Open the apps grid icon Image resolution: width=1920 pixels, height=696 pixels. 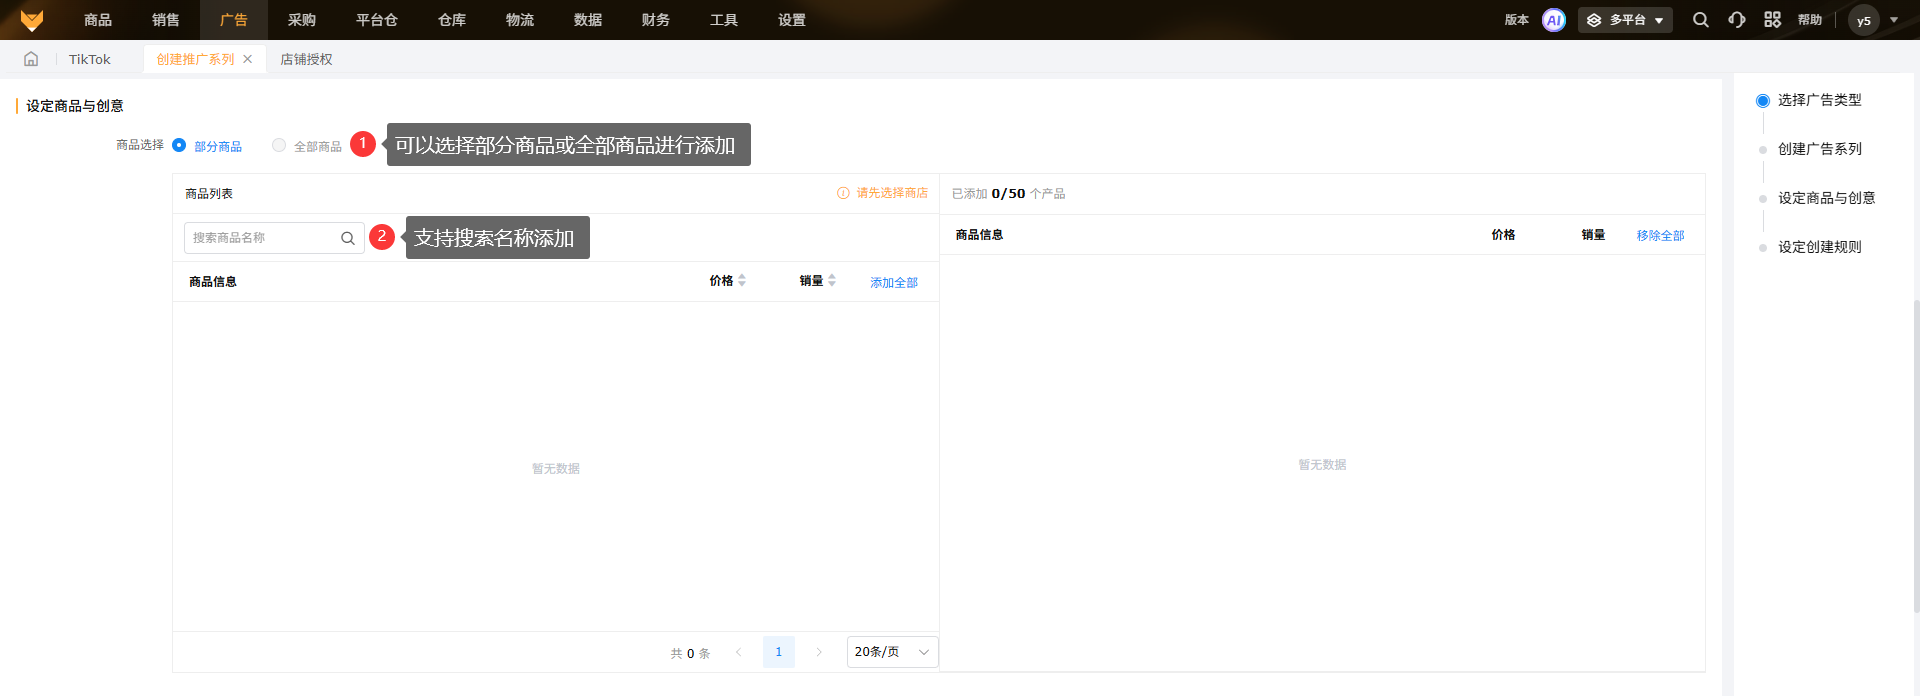pos(1772,20)
